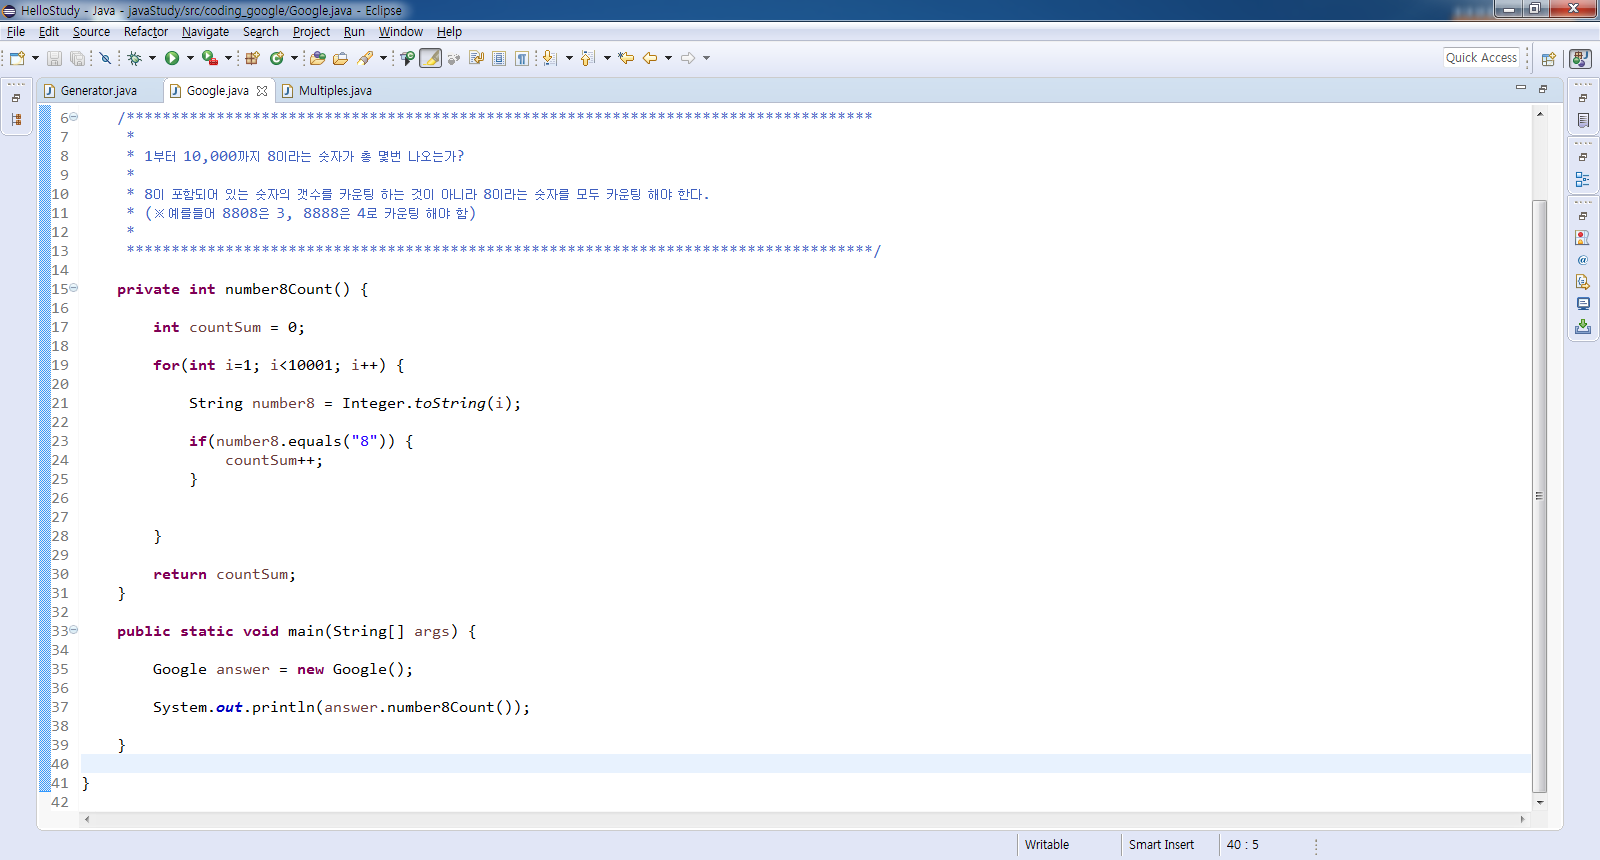Click the horizontal scrollbar right arrow
Screen dimensions: 1600x860
click(x=1522, y=819)
